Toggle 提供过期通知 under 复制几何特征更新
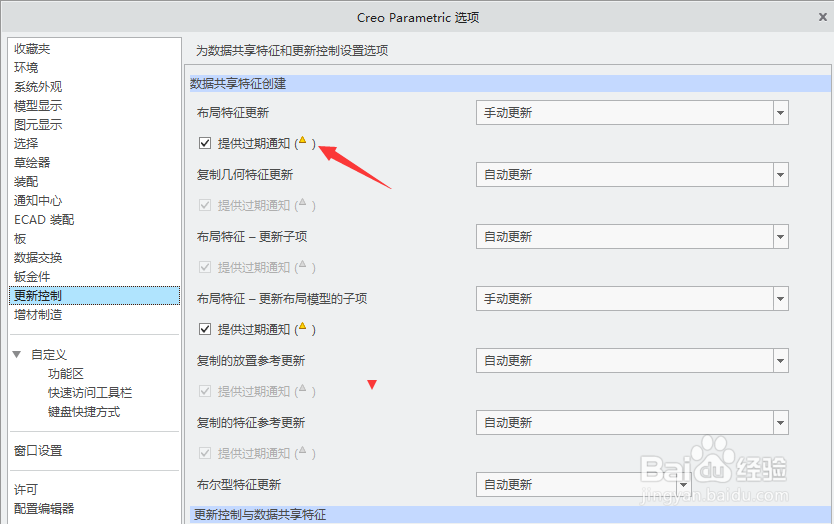The image size is (834, 524). [205, 205]
